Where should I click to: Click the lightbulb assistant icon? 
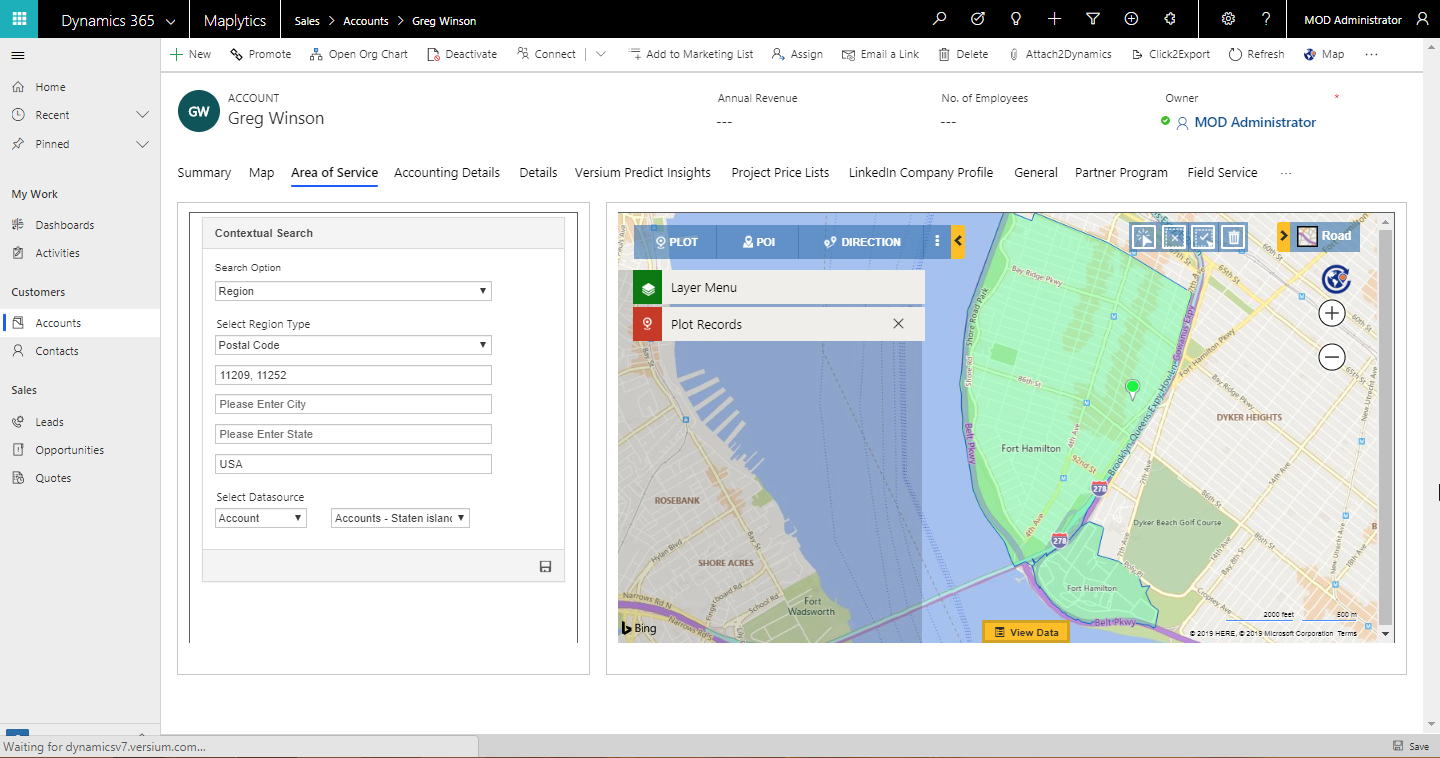1016,19
